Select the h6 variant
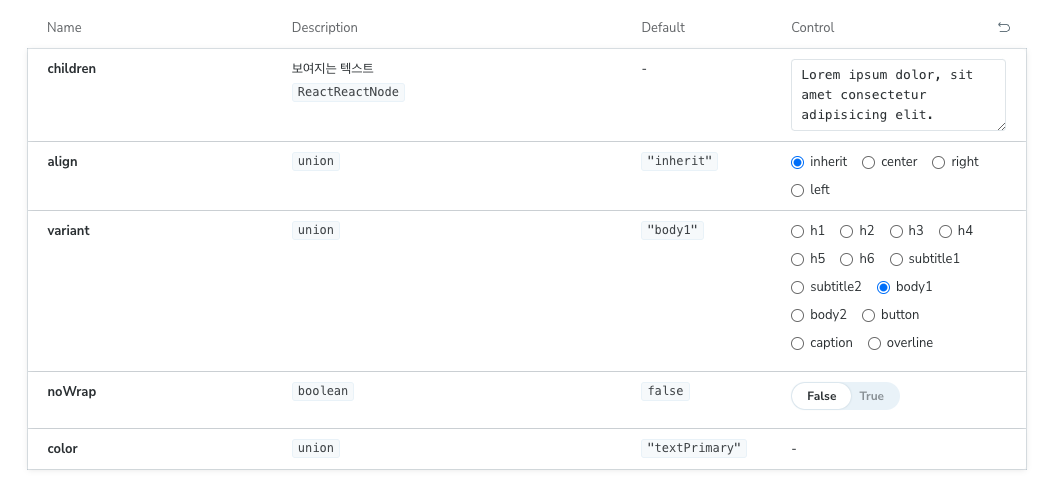This screenshot has height=489, width=1057. pos(846,259)
